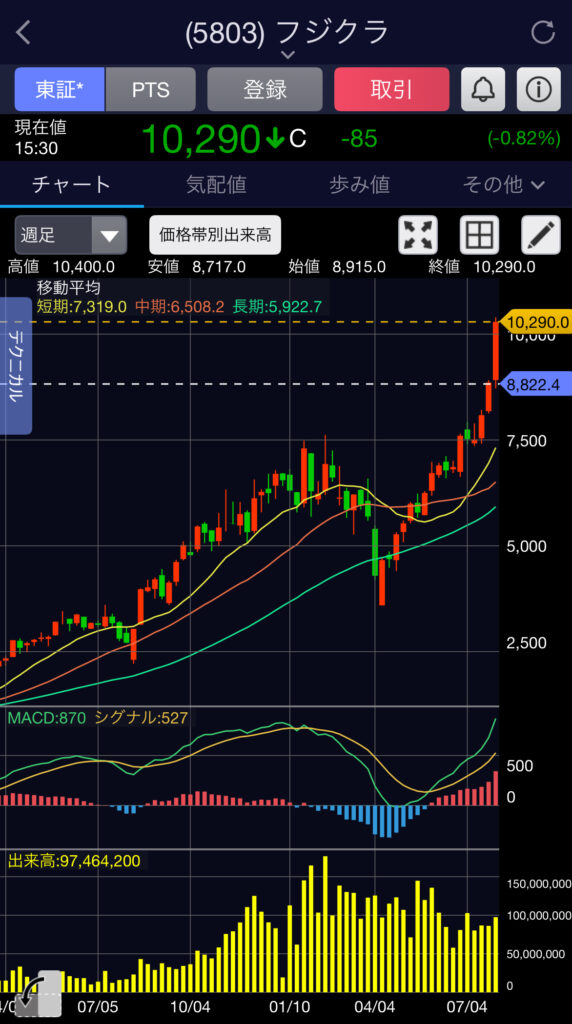572x1024 pixels.
Task: Tap the 中期:6,508.2 moving average value
Action: (x=180, y=306)
